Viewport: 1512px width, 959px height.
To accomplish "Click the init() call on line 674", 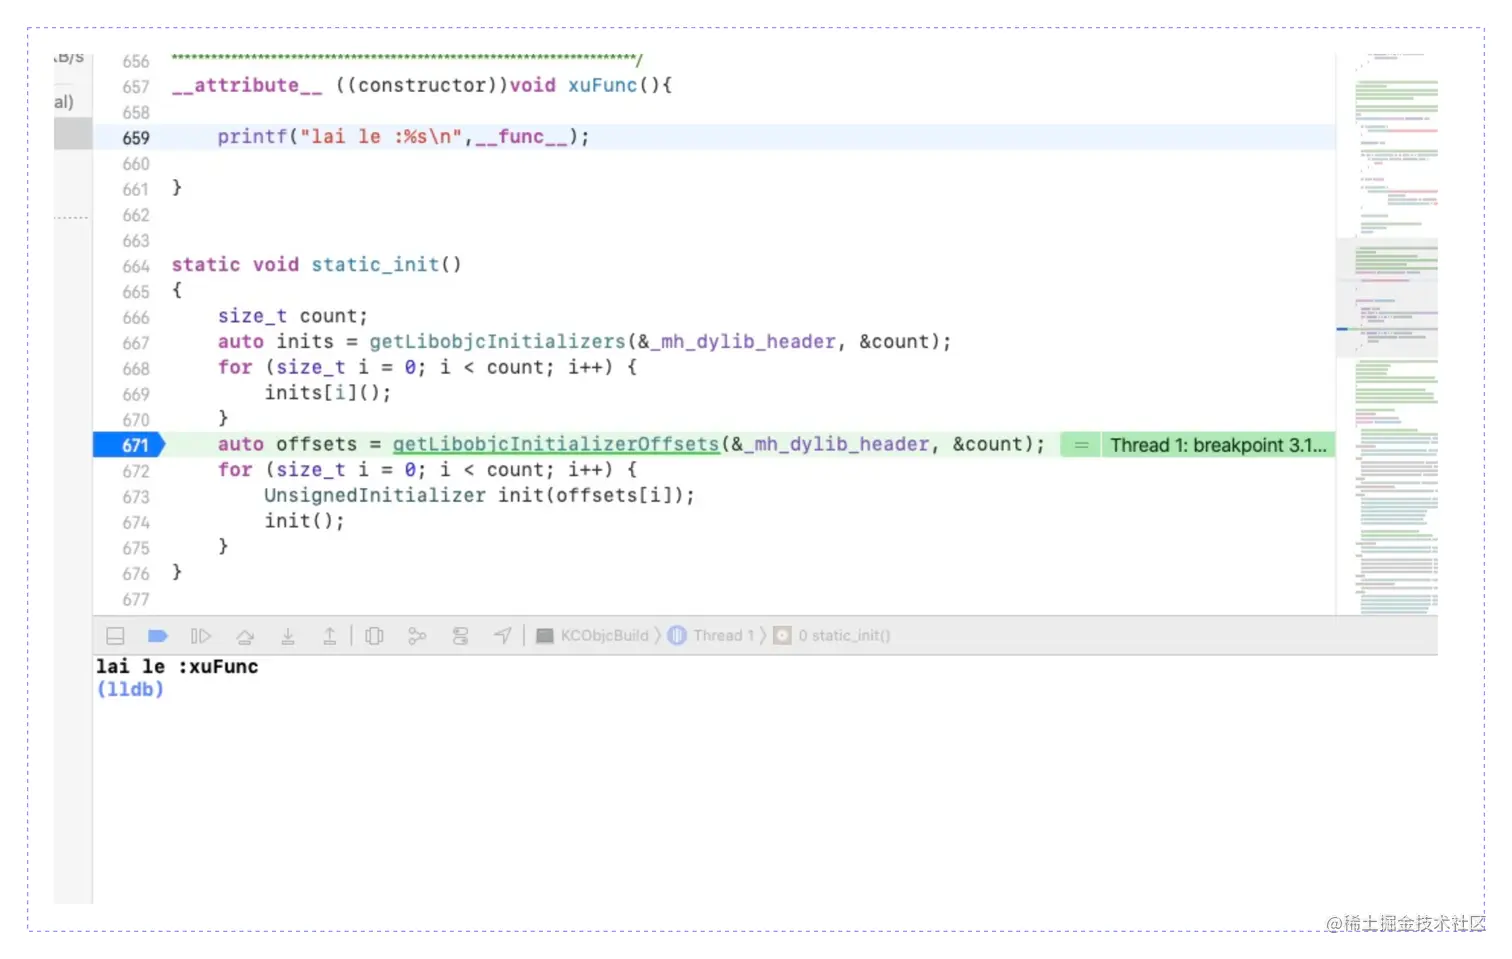I will click(304, 521).
